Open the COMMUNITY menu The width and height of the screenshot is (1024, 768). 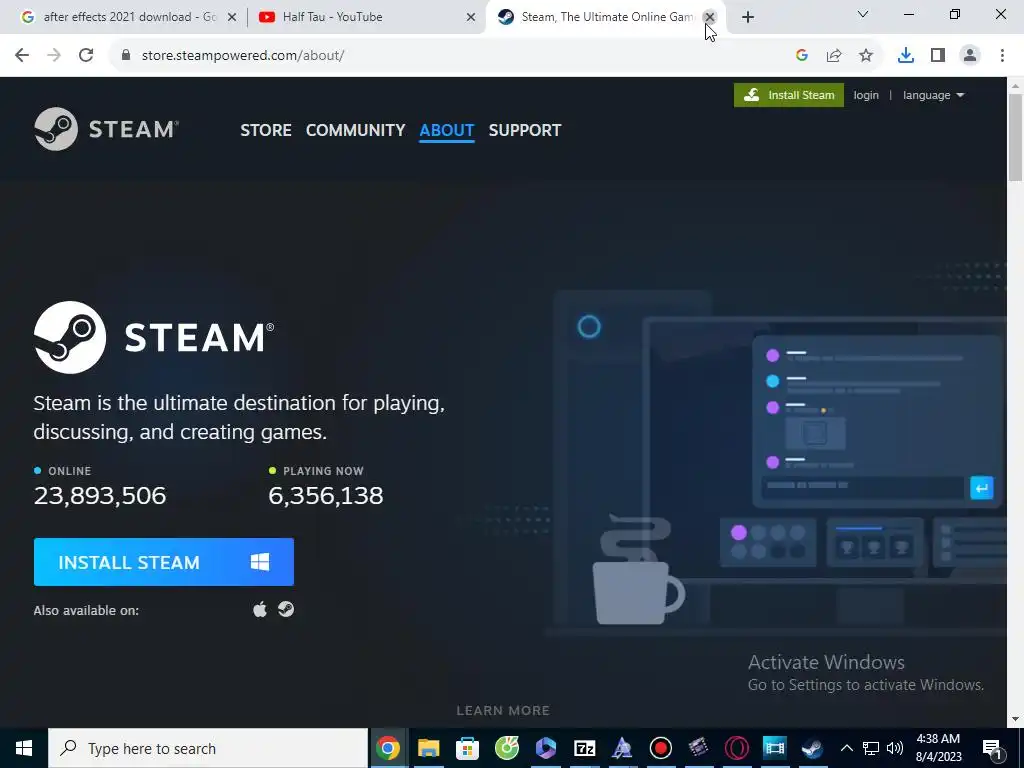[355, 130]
